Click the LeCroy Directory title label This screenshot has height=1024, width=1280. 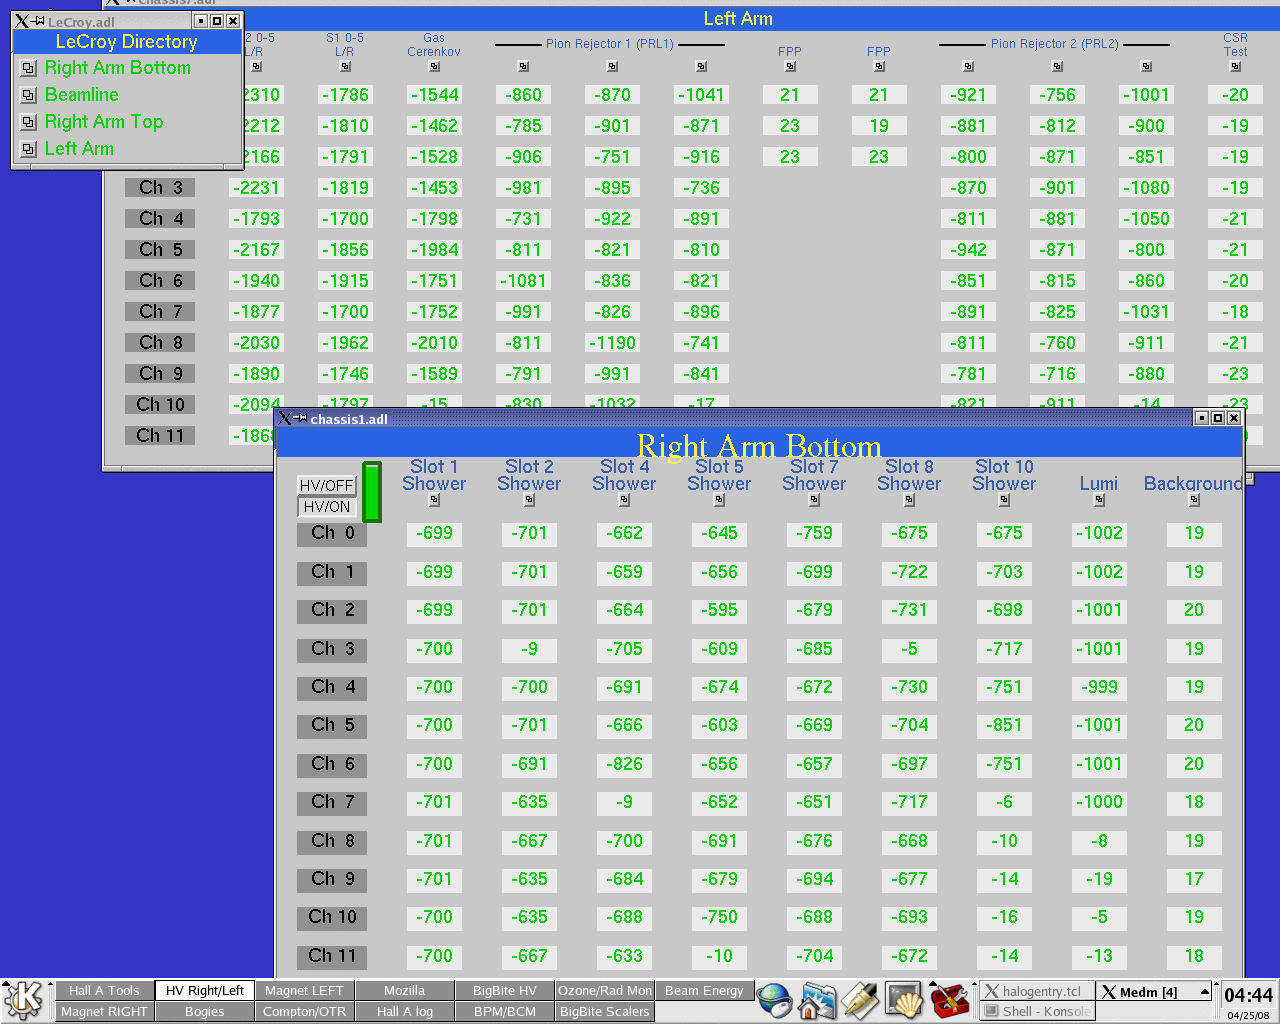pyautogui.click(x=127, y=42)
